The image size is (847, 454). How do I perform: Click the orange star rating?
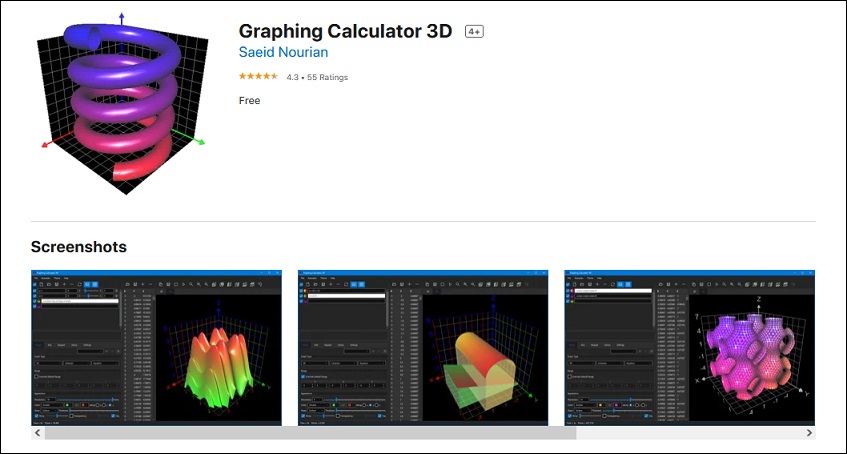coord(258,77)
